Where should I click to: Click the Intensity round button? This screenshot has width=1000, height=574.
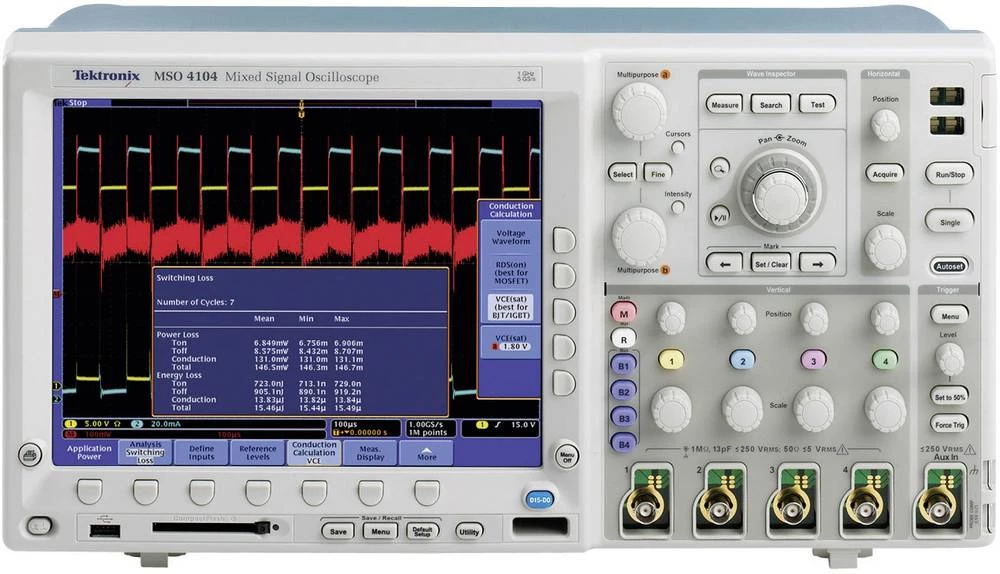tap(677, 207)
